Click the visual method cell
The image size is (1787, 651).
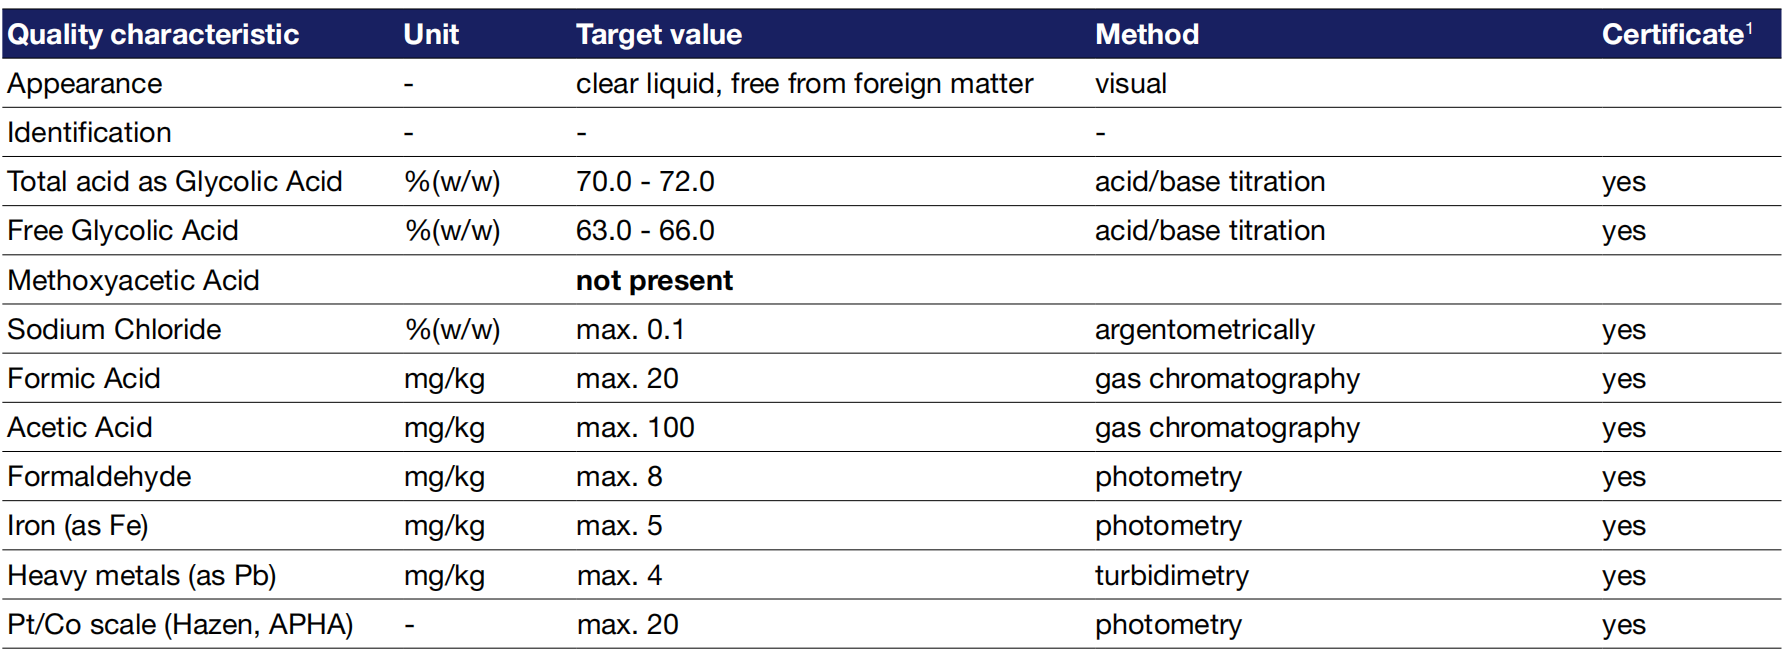[x=1130, y=84]
